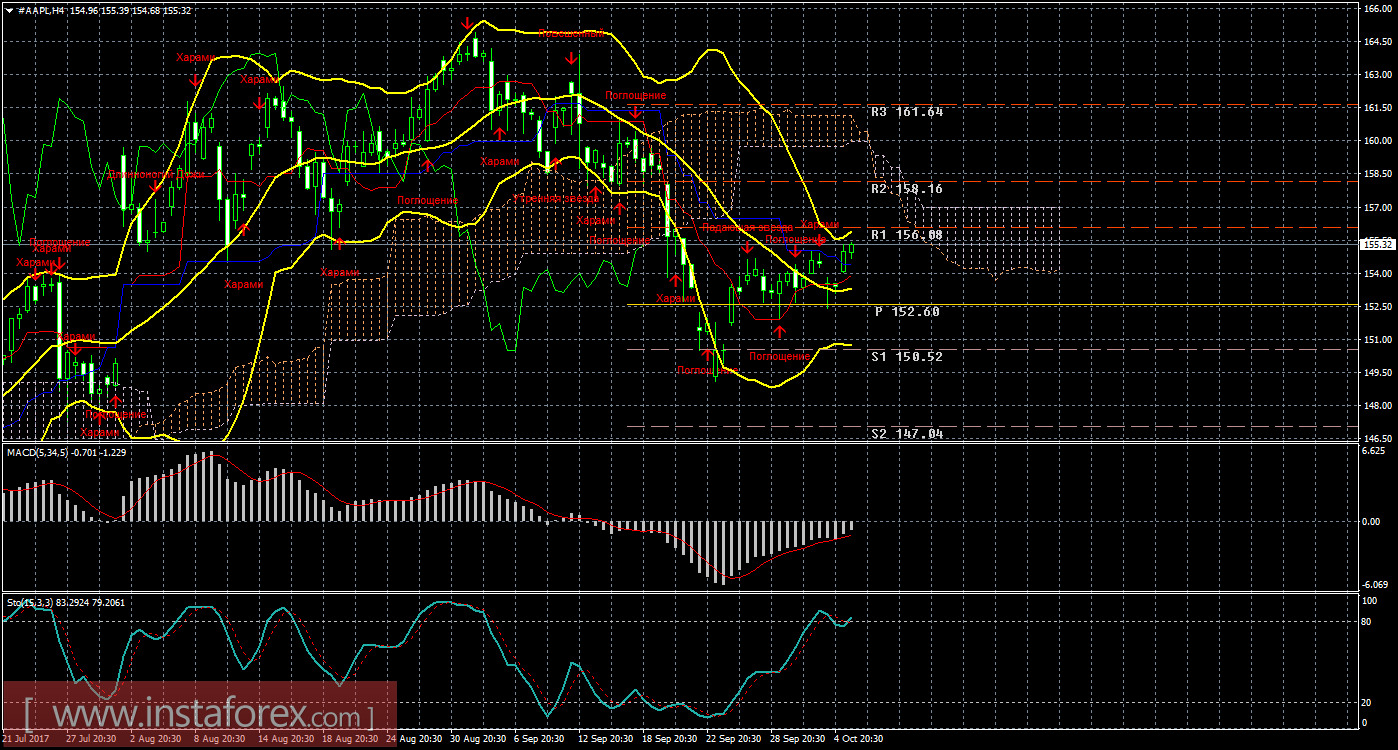Screen dimensions: 1398x750
Task: Click the current price tag 155.32
Action: (1376, 243)
